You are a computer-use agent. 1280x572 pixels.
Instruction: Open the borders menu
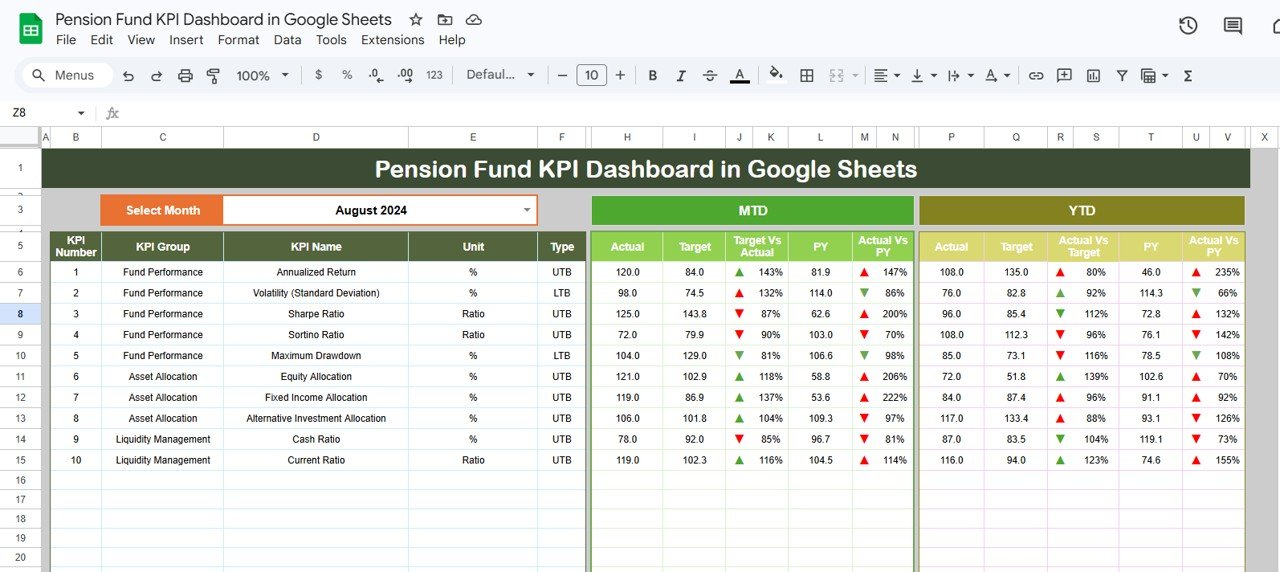[x=806, y=75]
